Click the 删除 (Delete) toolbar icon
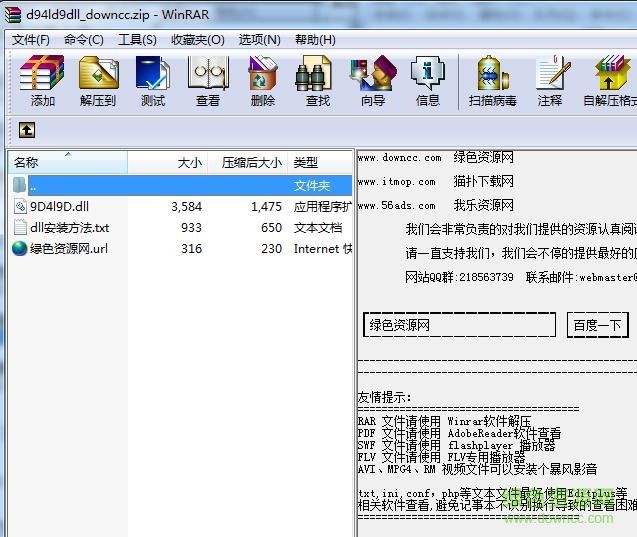 263,73
